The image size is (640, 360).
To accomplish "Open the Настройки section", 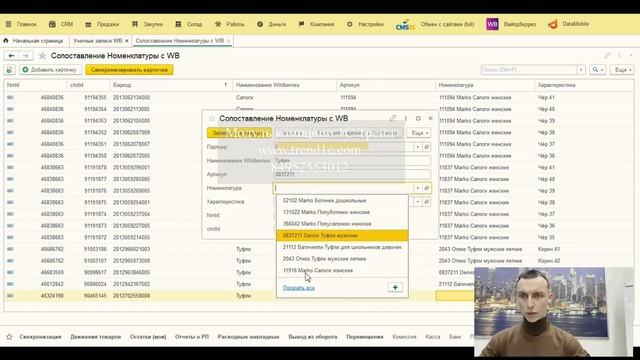I will point(365,24).
